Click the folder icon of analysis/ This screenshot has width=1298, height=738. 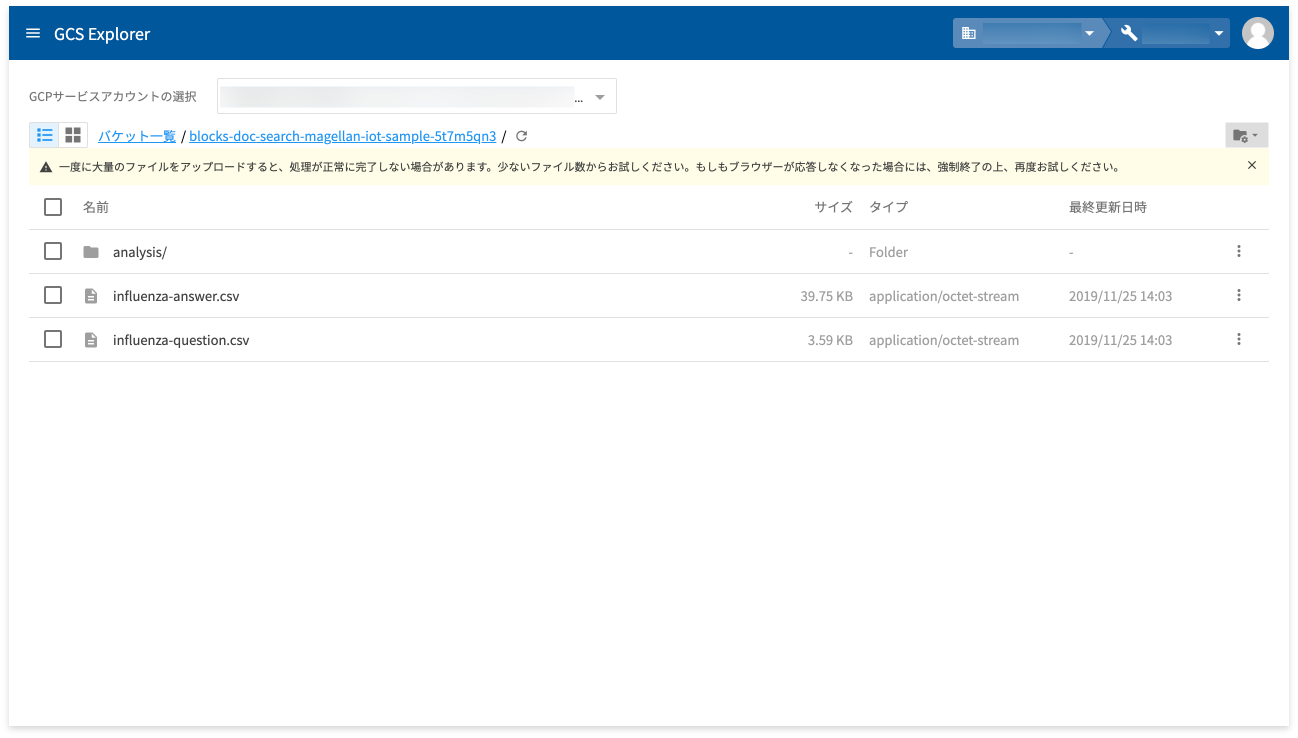pos(91,252)
